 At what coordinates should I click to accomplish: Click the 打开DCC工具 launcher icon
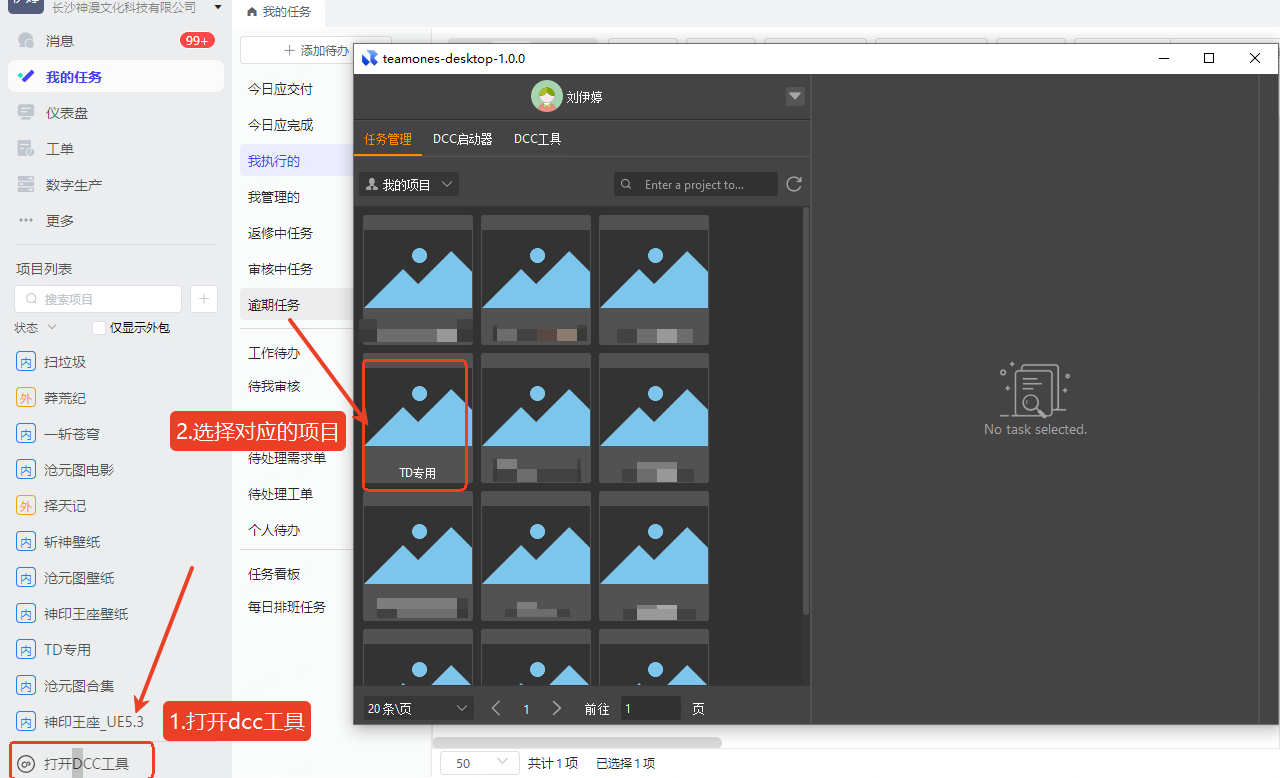tap(27, 763)
